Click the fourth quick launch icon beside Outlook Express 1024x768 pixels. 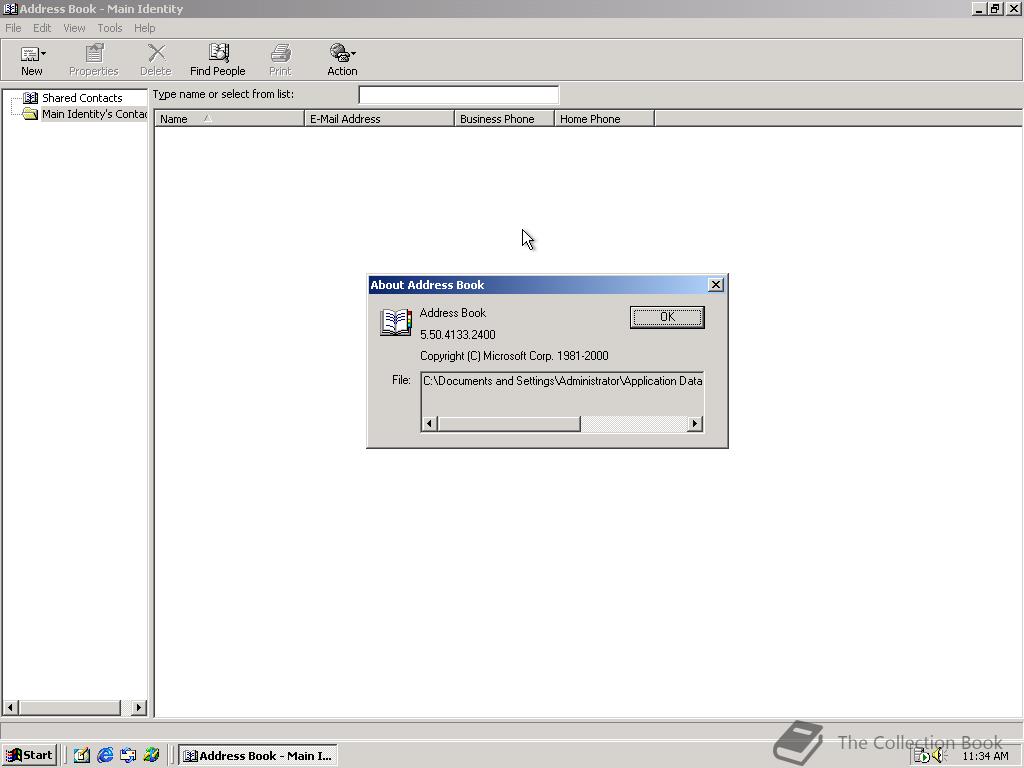[x=152, y=756]
